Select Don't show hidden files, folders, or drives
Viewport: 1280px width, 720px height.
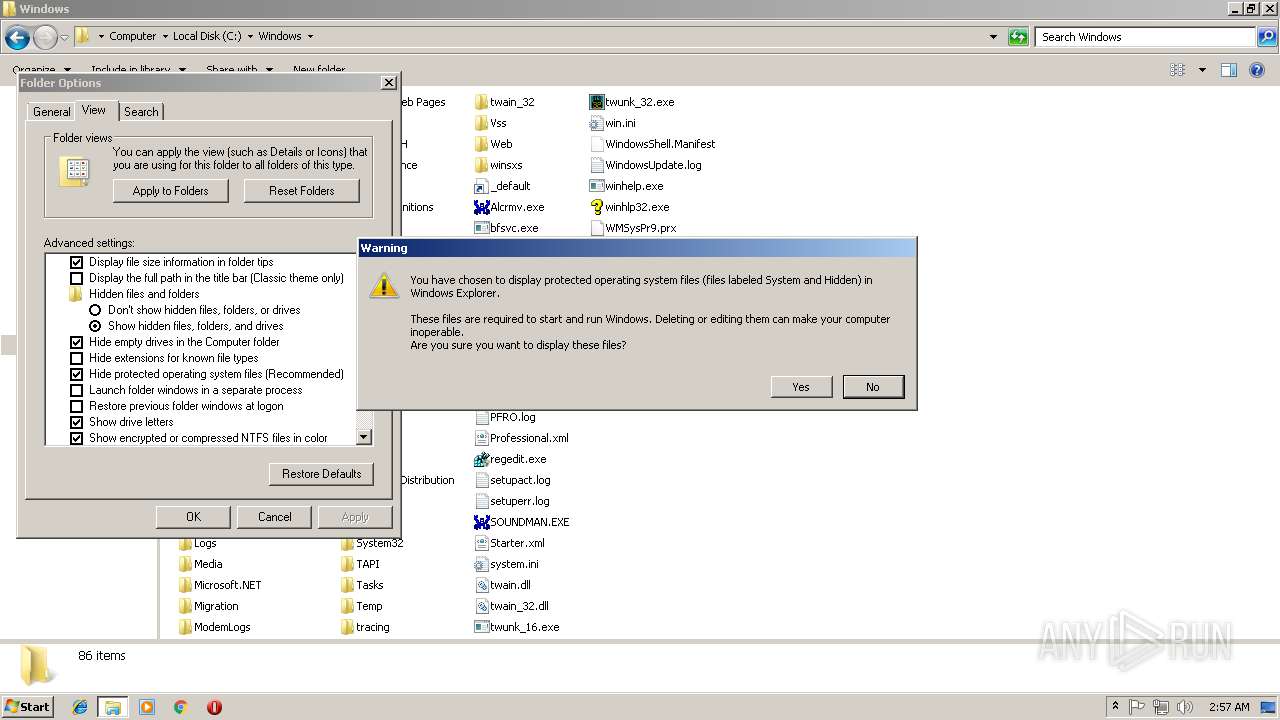[95, 310]
